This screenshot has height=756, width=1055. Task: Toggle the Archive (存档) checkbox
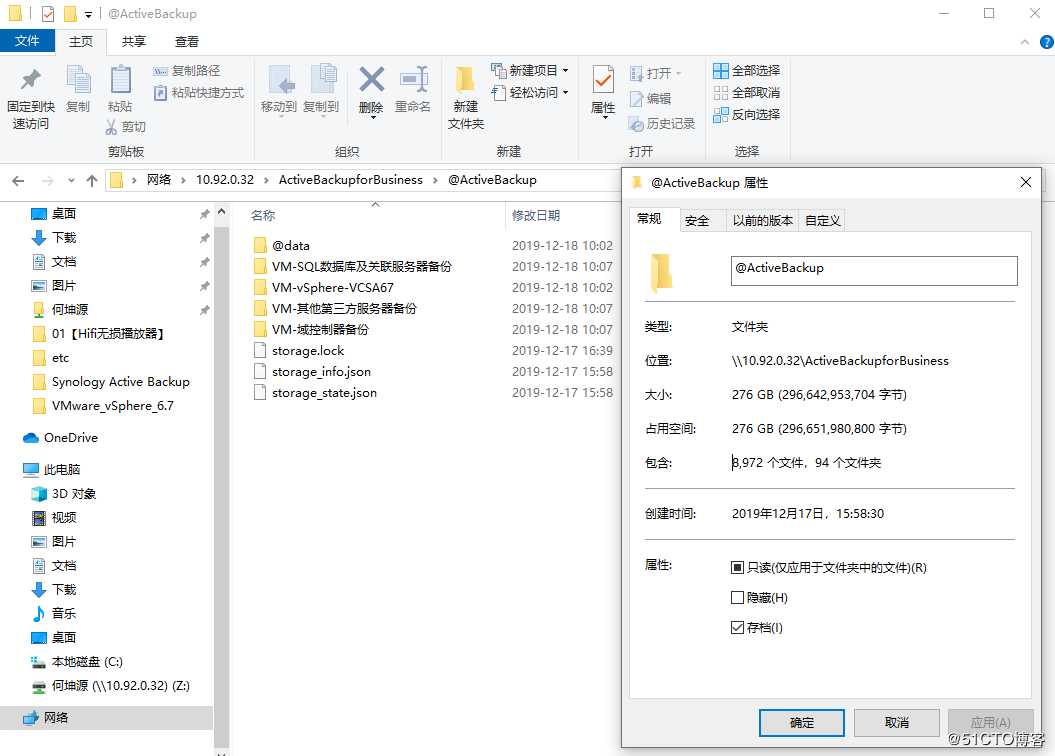pos(737,628)
